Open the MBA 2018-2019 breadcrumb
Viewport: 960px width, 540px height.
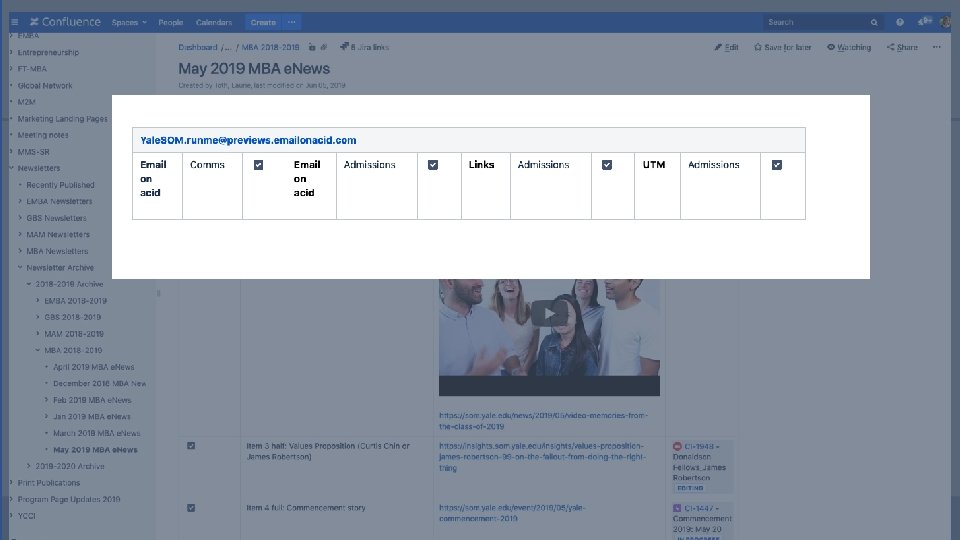pos(270,47)
